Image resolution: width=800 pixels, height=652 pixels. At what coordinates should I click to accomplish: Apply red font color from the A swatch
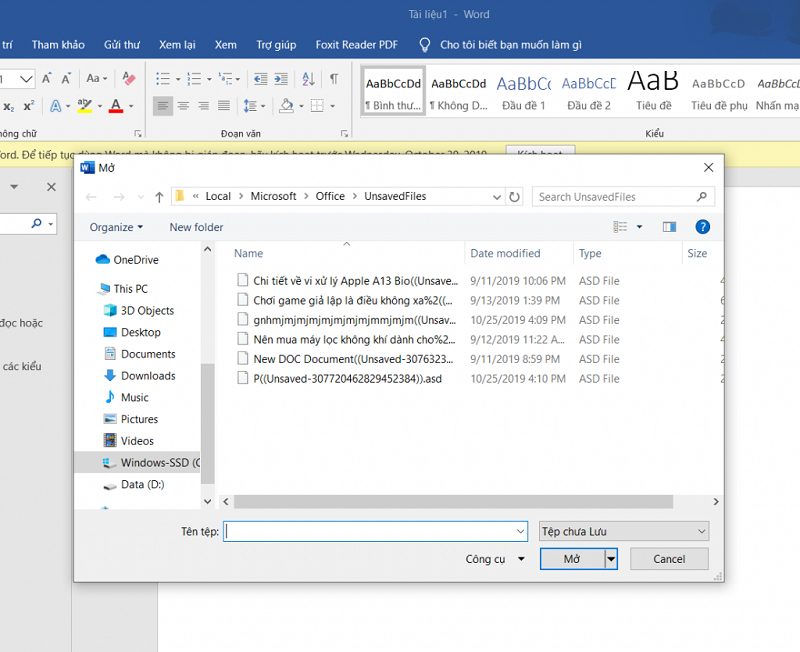tap(116, 105)
